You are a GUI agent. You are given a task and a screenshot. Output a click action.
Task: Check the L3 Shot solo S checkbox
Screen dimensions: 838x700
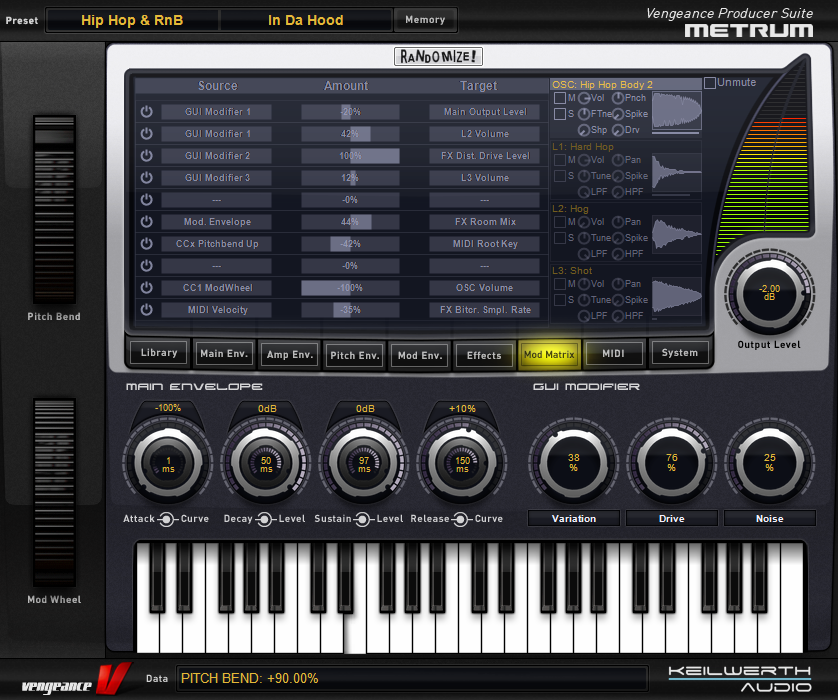coord(560,300)
